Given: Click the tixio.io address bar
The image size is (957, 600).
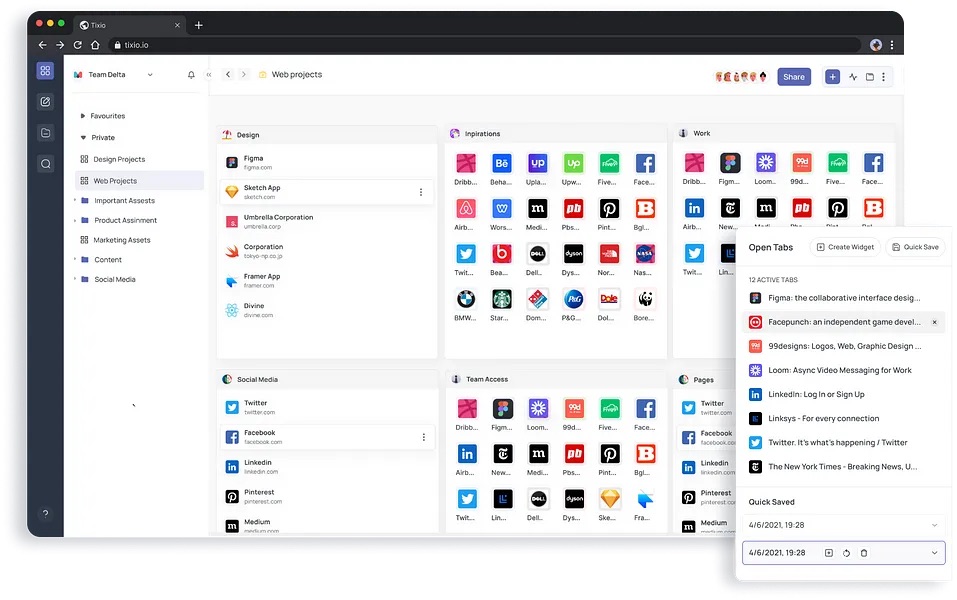Looking at the screenshot, I should (x=484, y=45).
